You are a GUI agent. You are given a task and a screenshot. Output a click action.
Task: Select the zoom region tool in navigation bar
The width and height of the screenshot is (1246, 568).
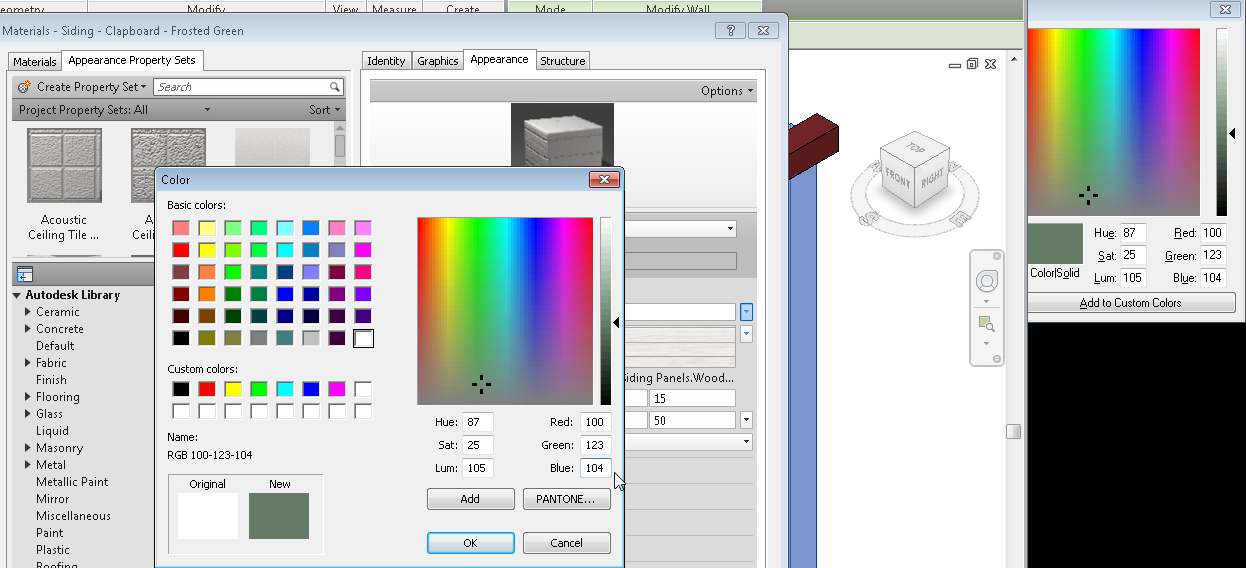click(987, 324)
